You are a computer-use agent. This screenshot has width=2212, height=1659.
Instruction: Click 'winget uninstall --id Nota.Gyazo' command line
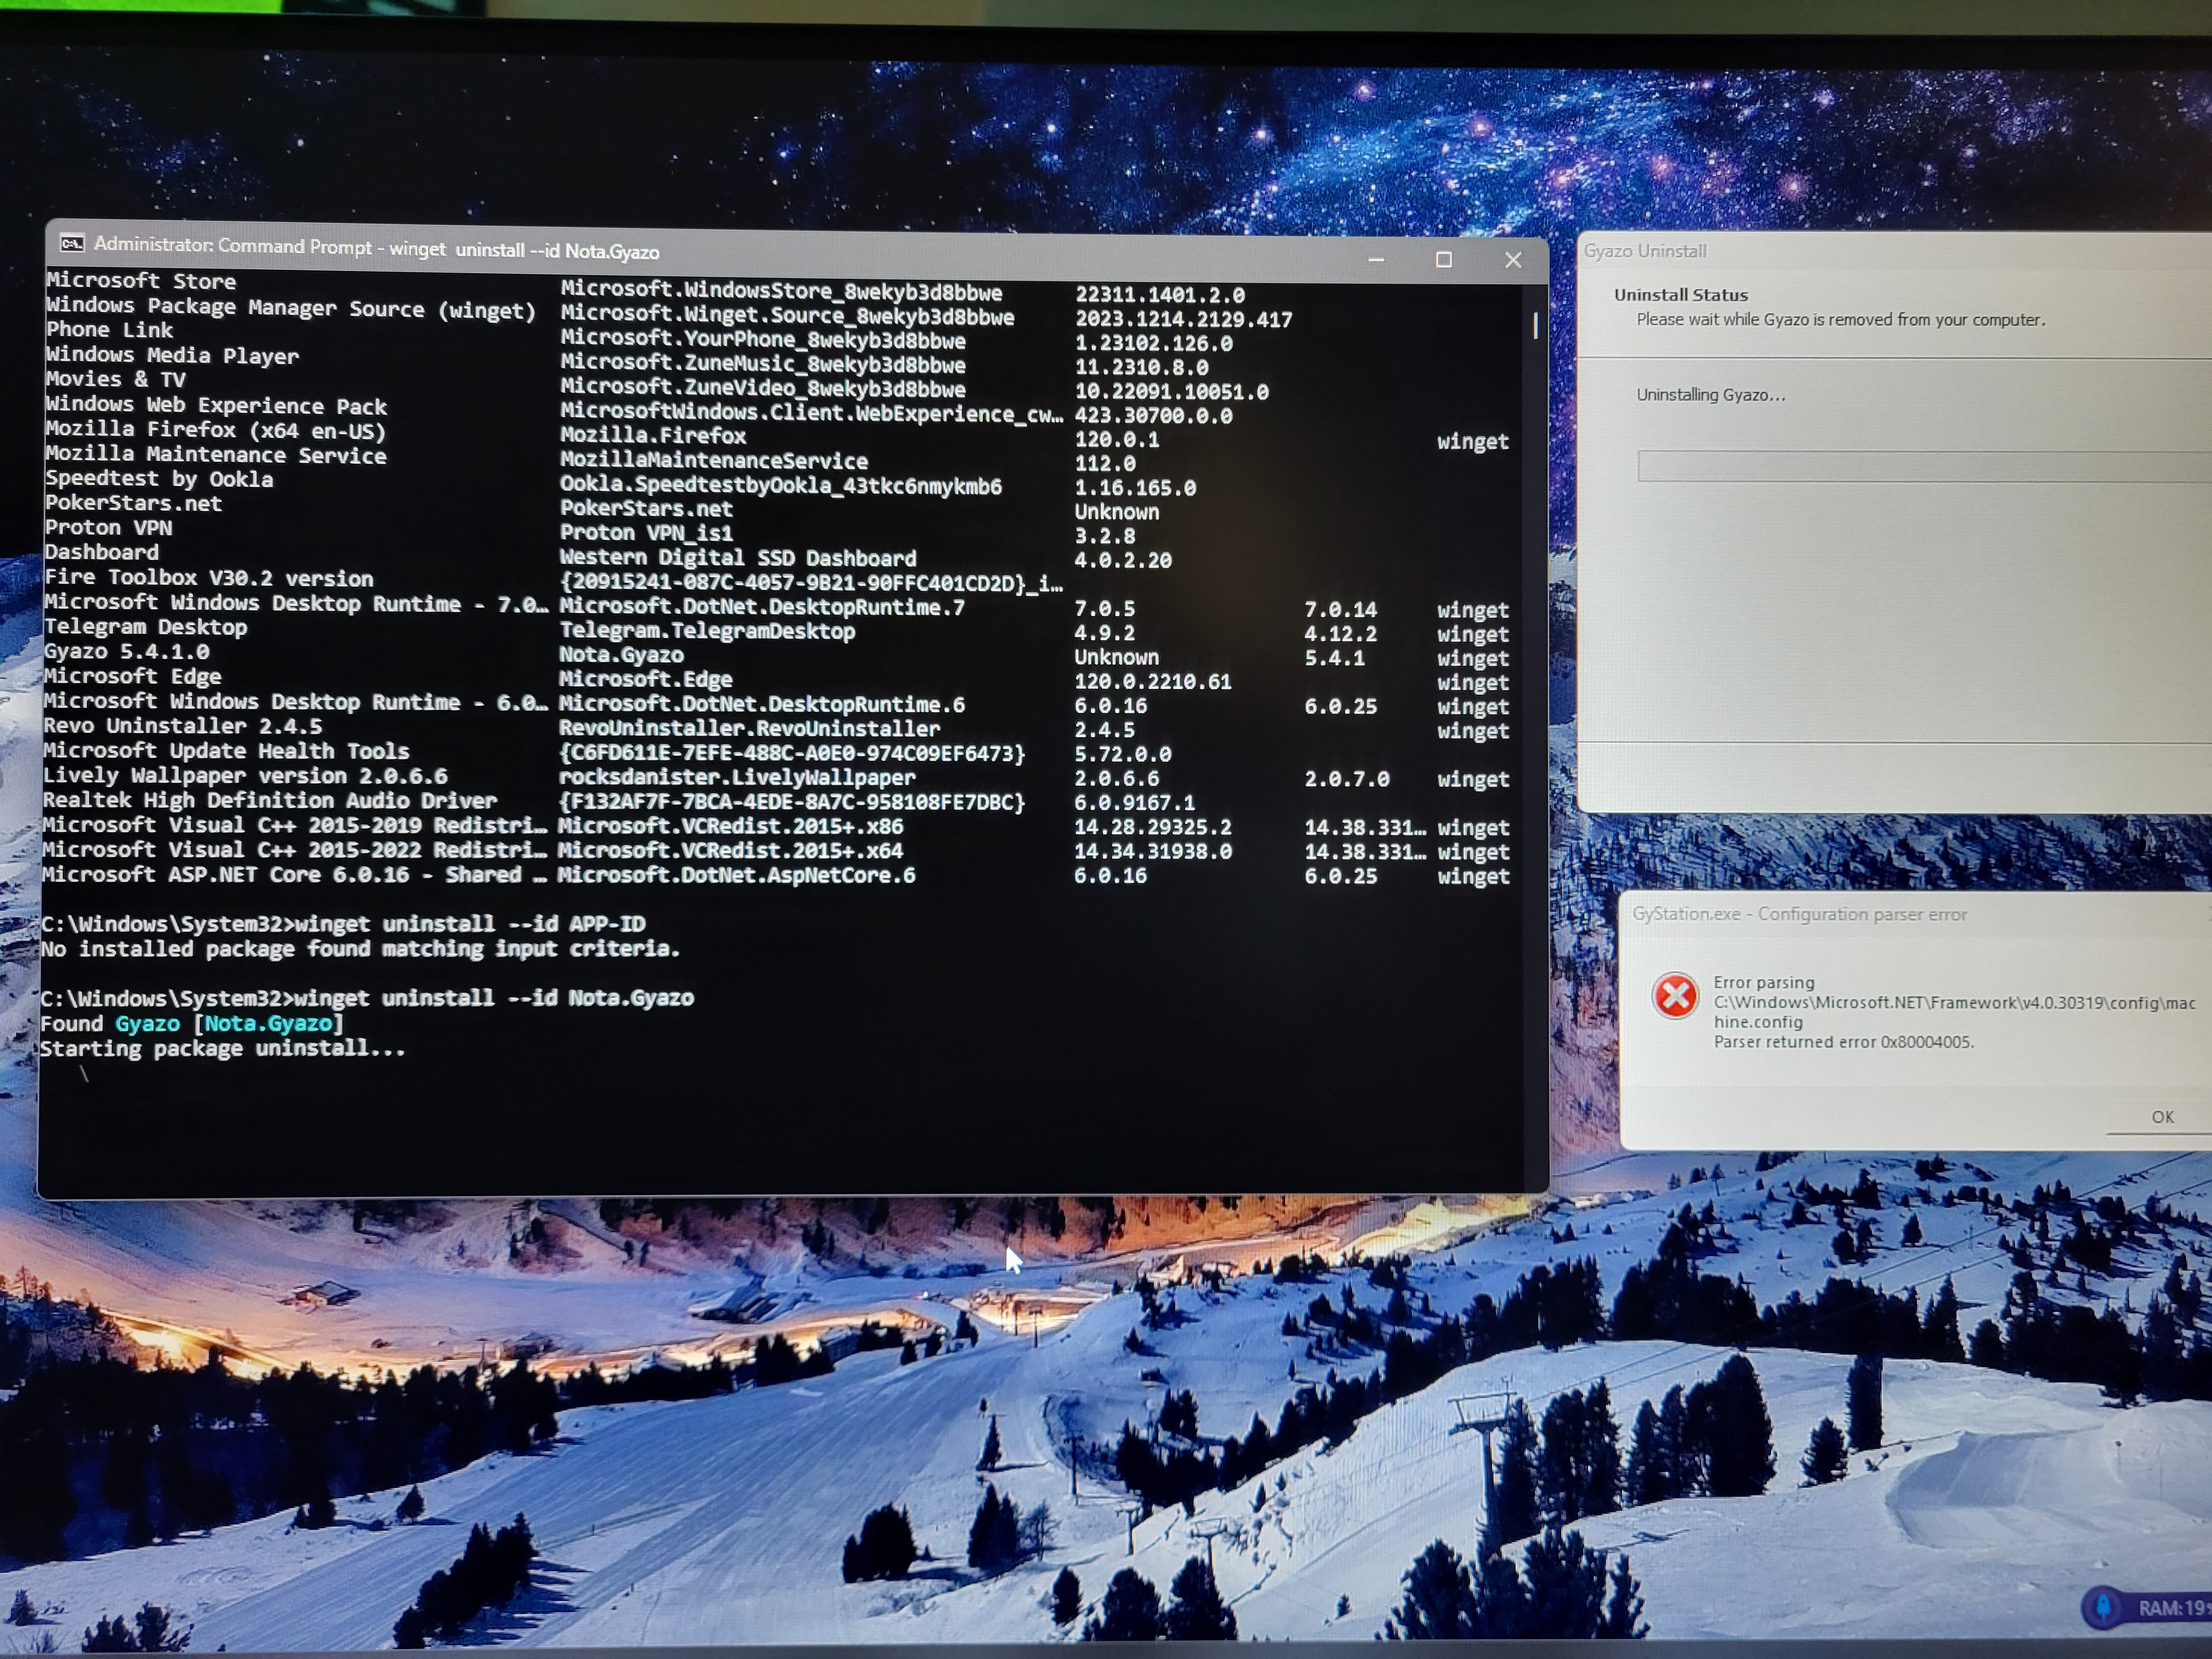[494, 998]
